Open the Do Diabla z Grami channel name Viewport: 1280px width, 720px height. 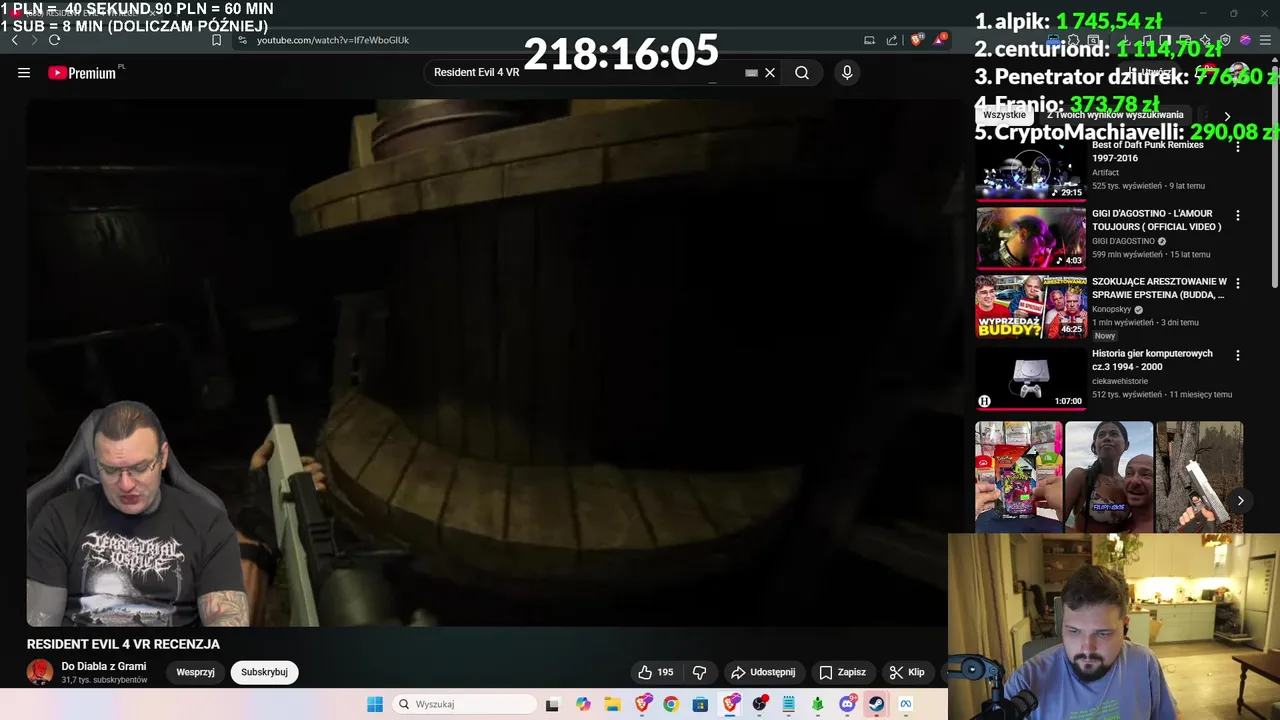coord(104,666)
